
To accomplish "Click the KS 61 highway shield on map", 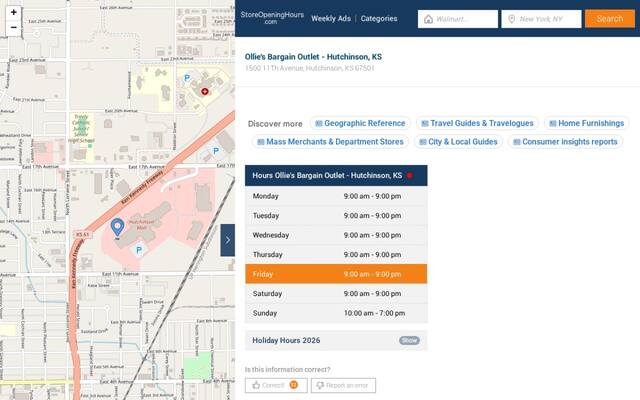I will [82, 234].
